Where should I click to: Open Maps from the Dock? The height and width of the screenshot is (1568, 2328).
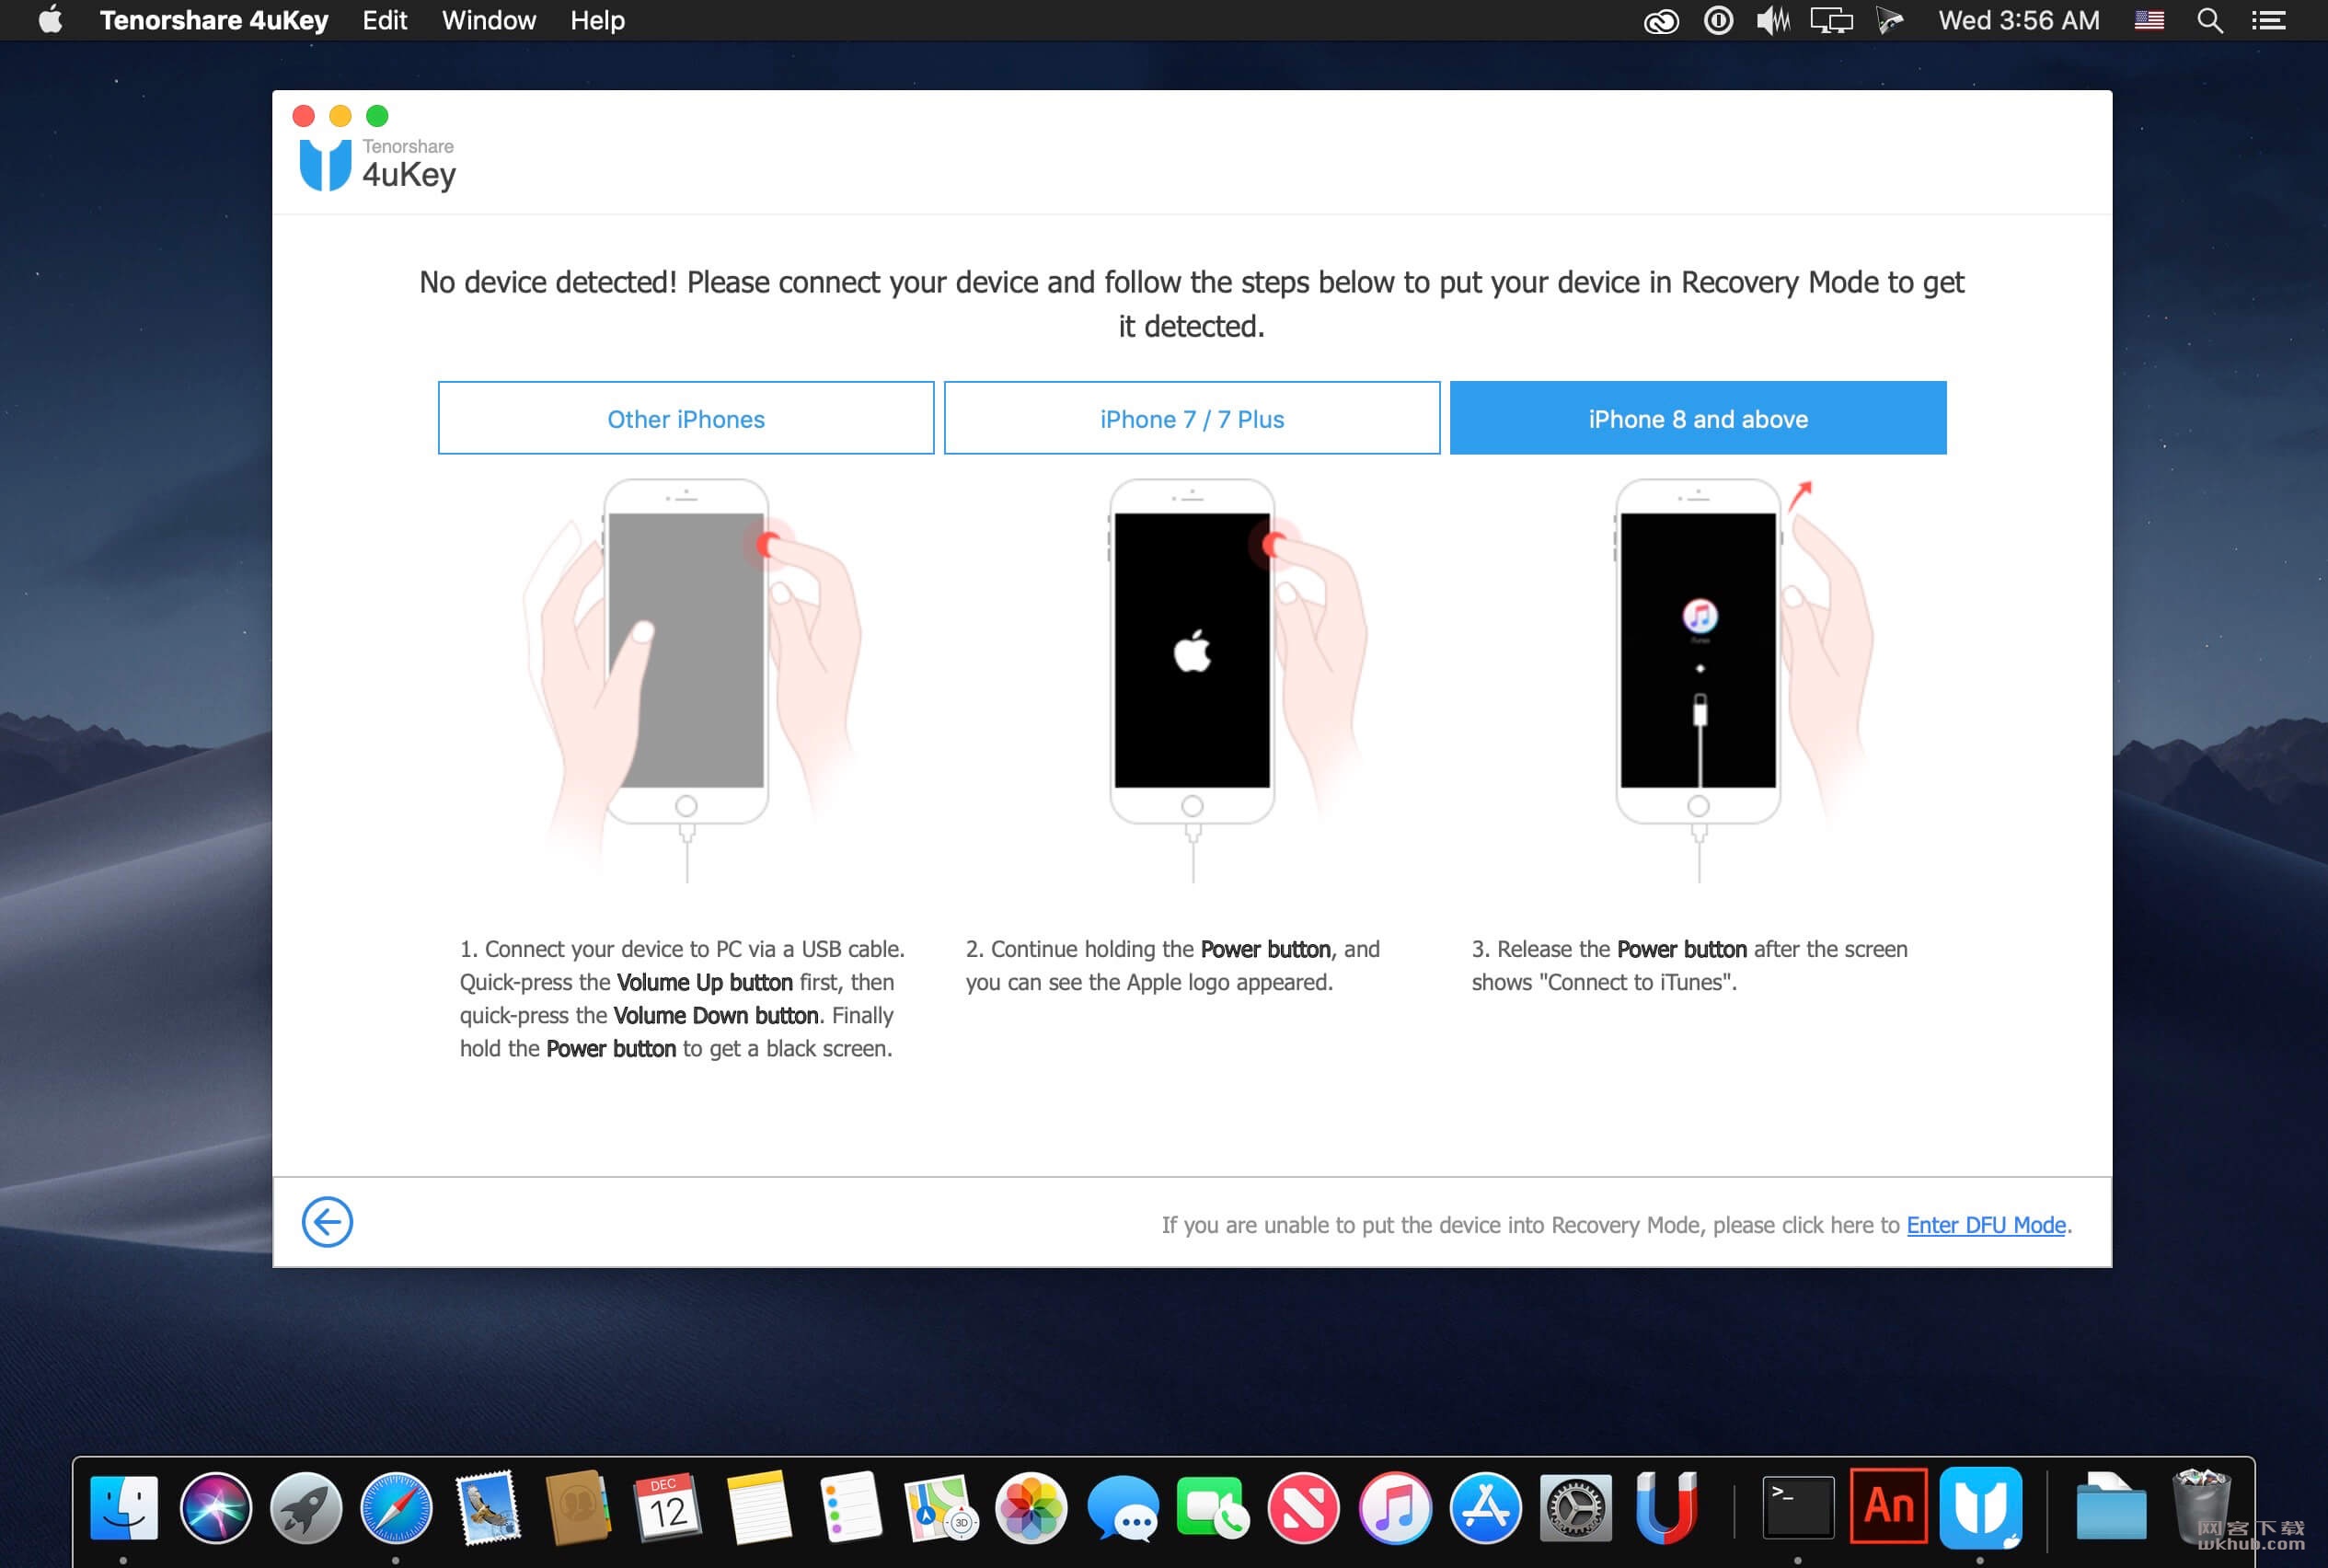[940, 1507]
